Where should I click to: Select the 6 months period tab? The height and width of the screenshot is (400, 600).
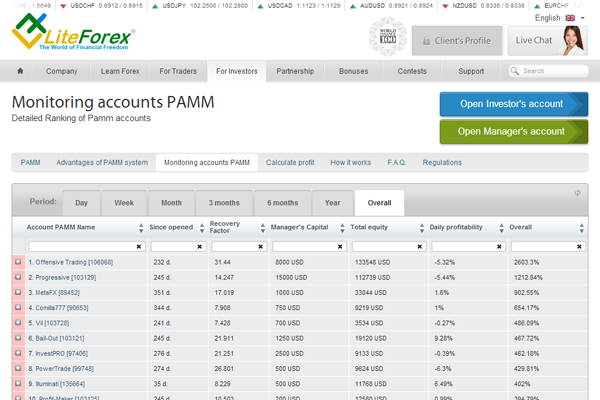coord(282,203)
